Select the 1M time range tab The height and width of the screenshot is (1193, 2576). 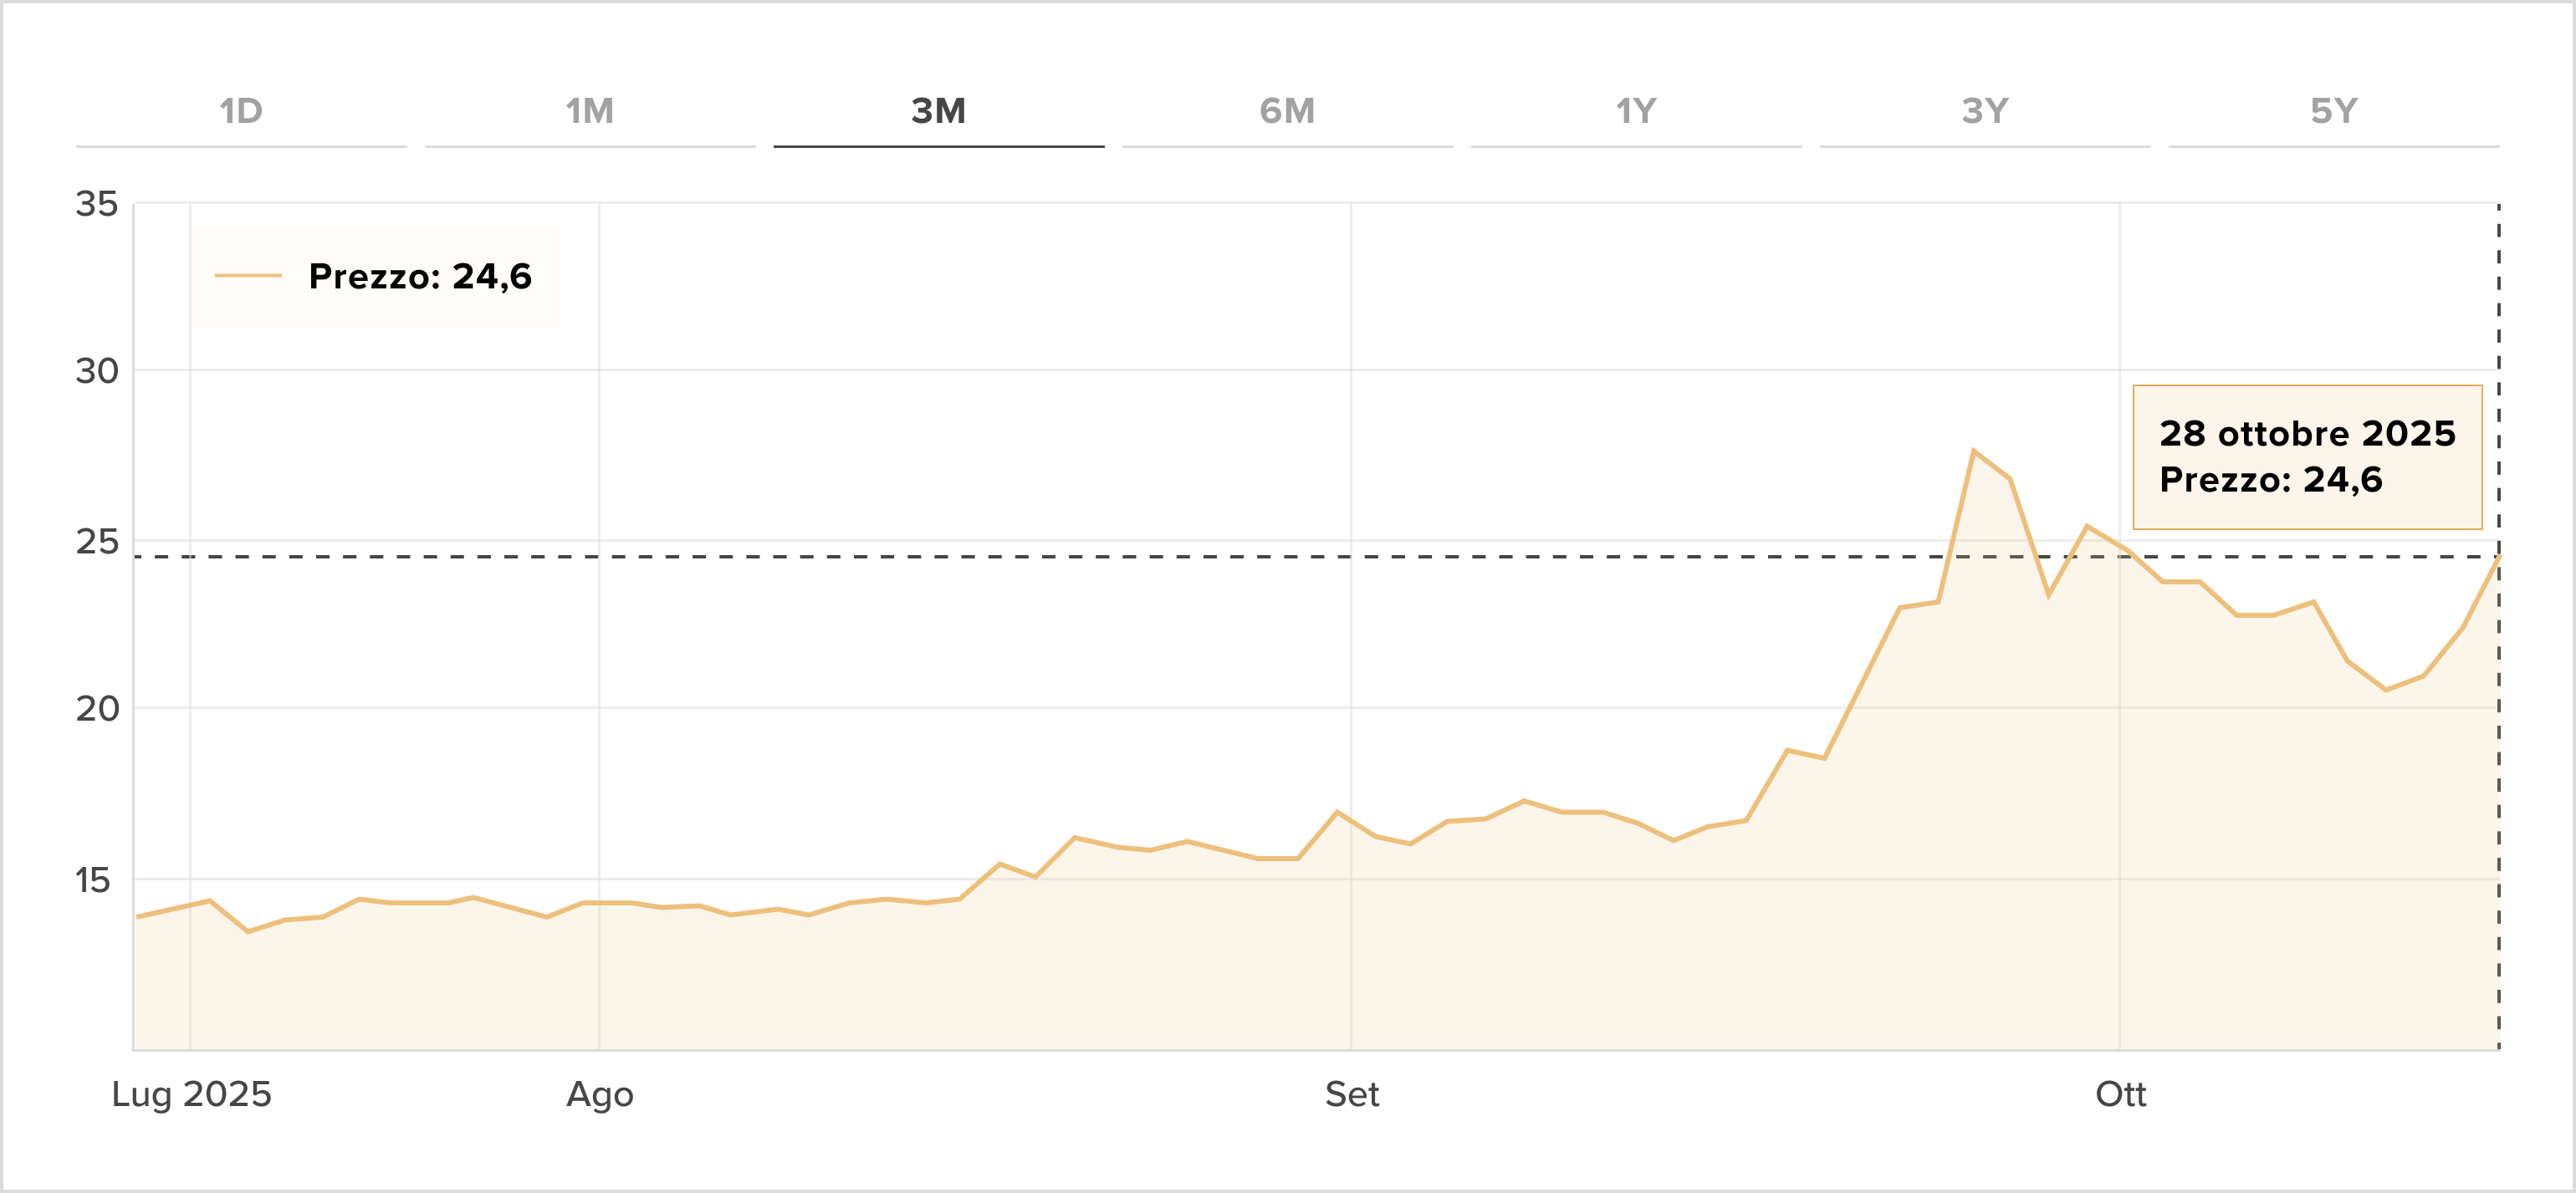pos(590,111)
